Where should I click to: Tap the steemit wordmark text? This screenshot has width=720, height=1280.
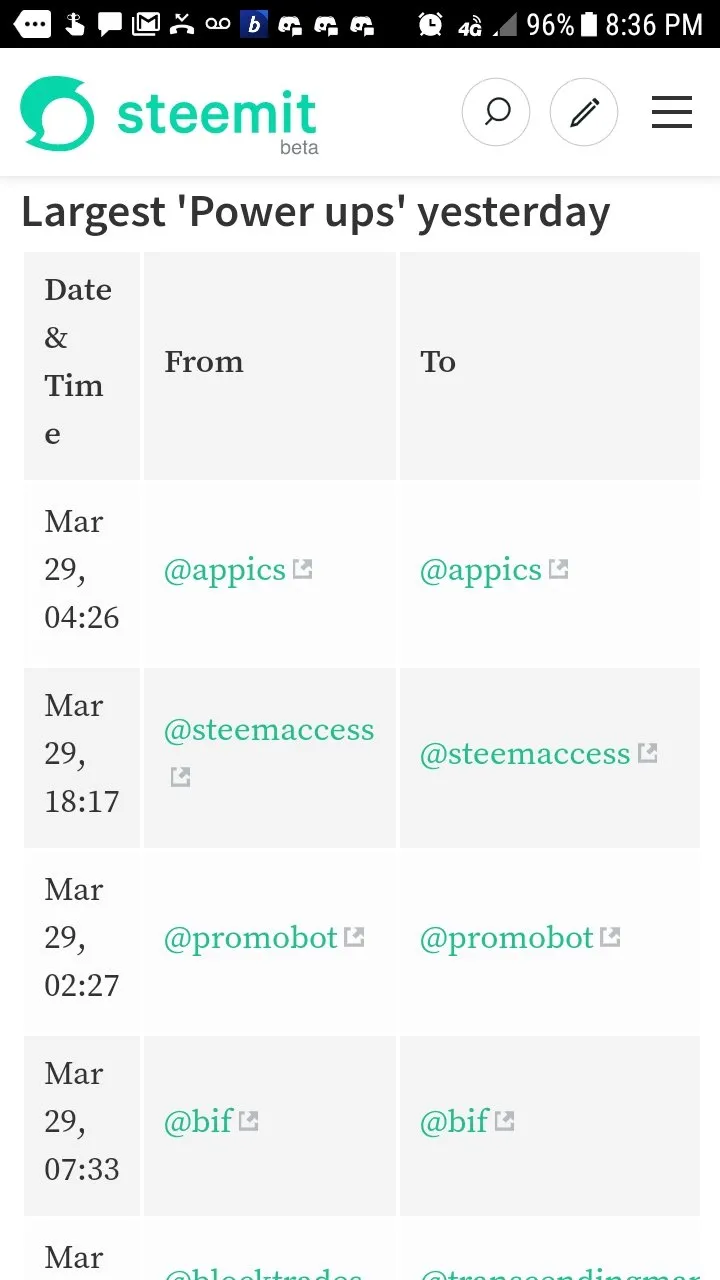pos(217,113)
